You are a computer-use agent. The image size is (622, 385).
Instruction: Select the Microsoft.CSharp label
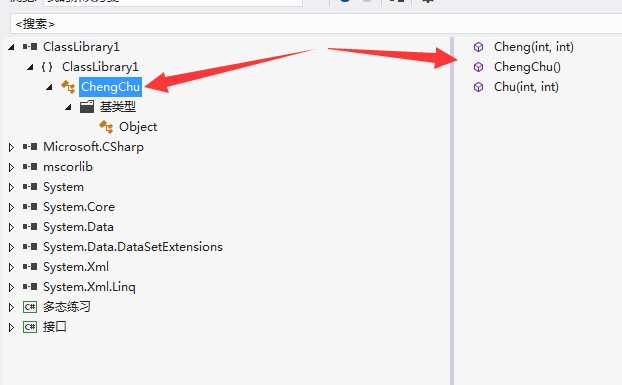tap(93, 147)
